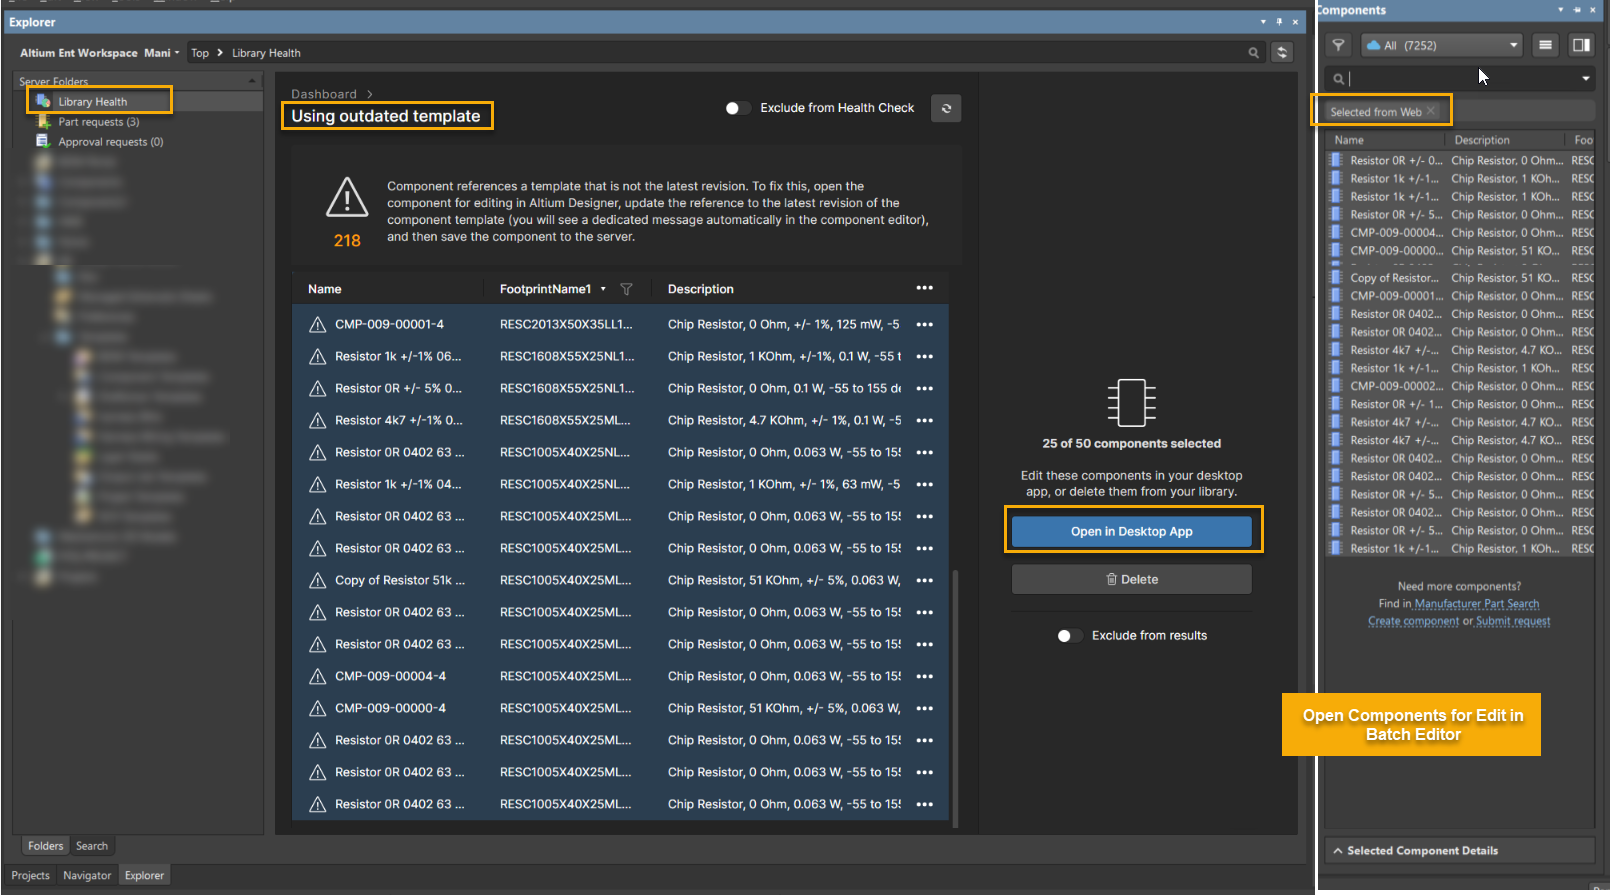
Task: Open three-dots menu for CMP-009-00000-4 row
Action: coord(924,708)
